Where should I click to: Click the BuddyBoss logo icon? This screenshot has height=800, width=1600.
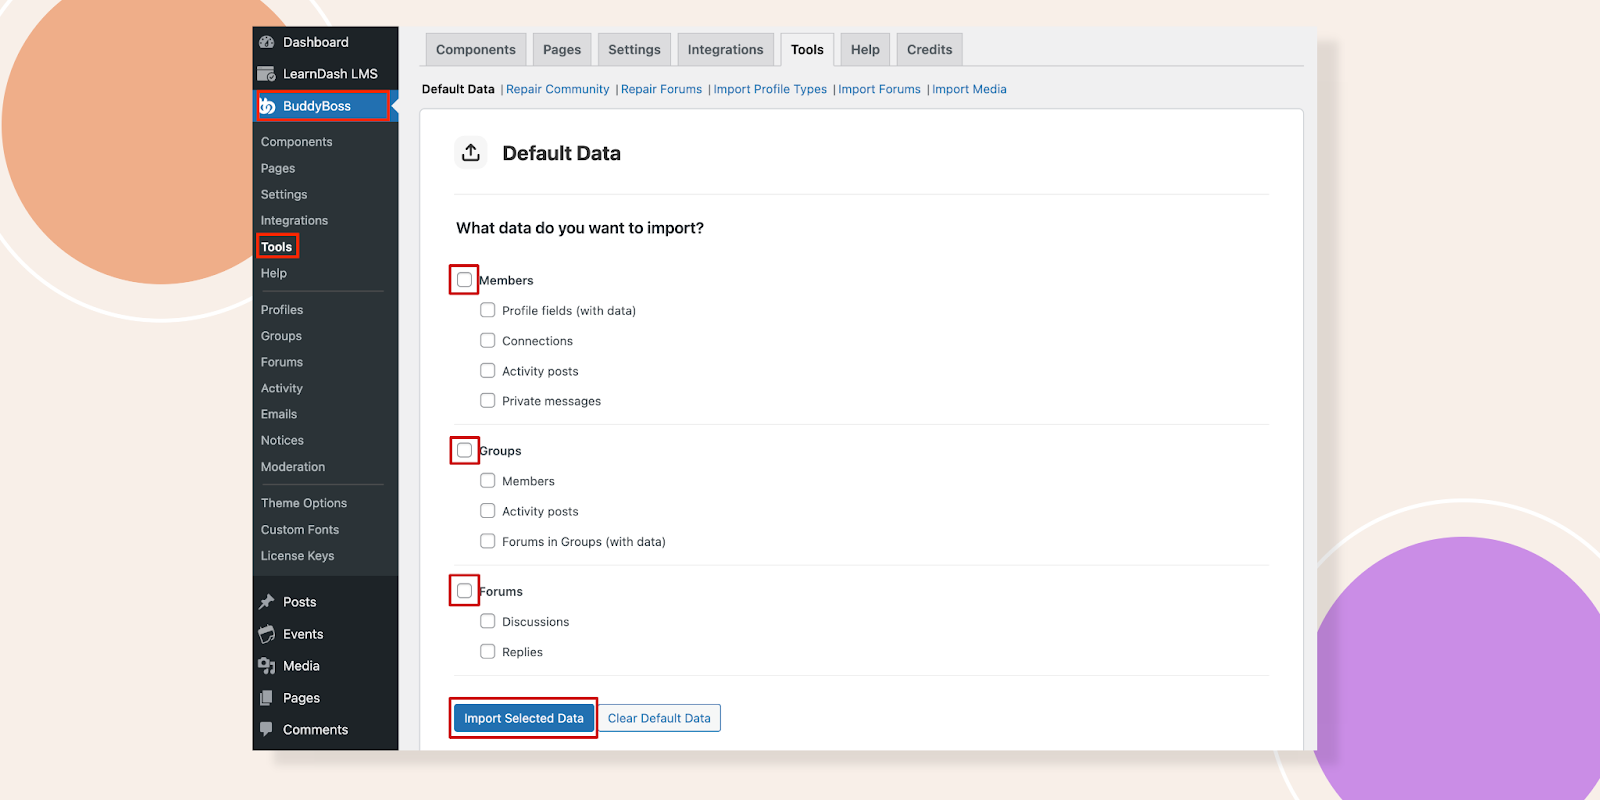[x=268, y=106]
